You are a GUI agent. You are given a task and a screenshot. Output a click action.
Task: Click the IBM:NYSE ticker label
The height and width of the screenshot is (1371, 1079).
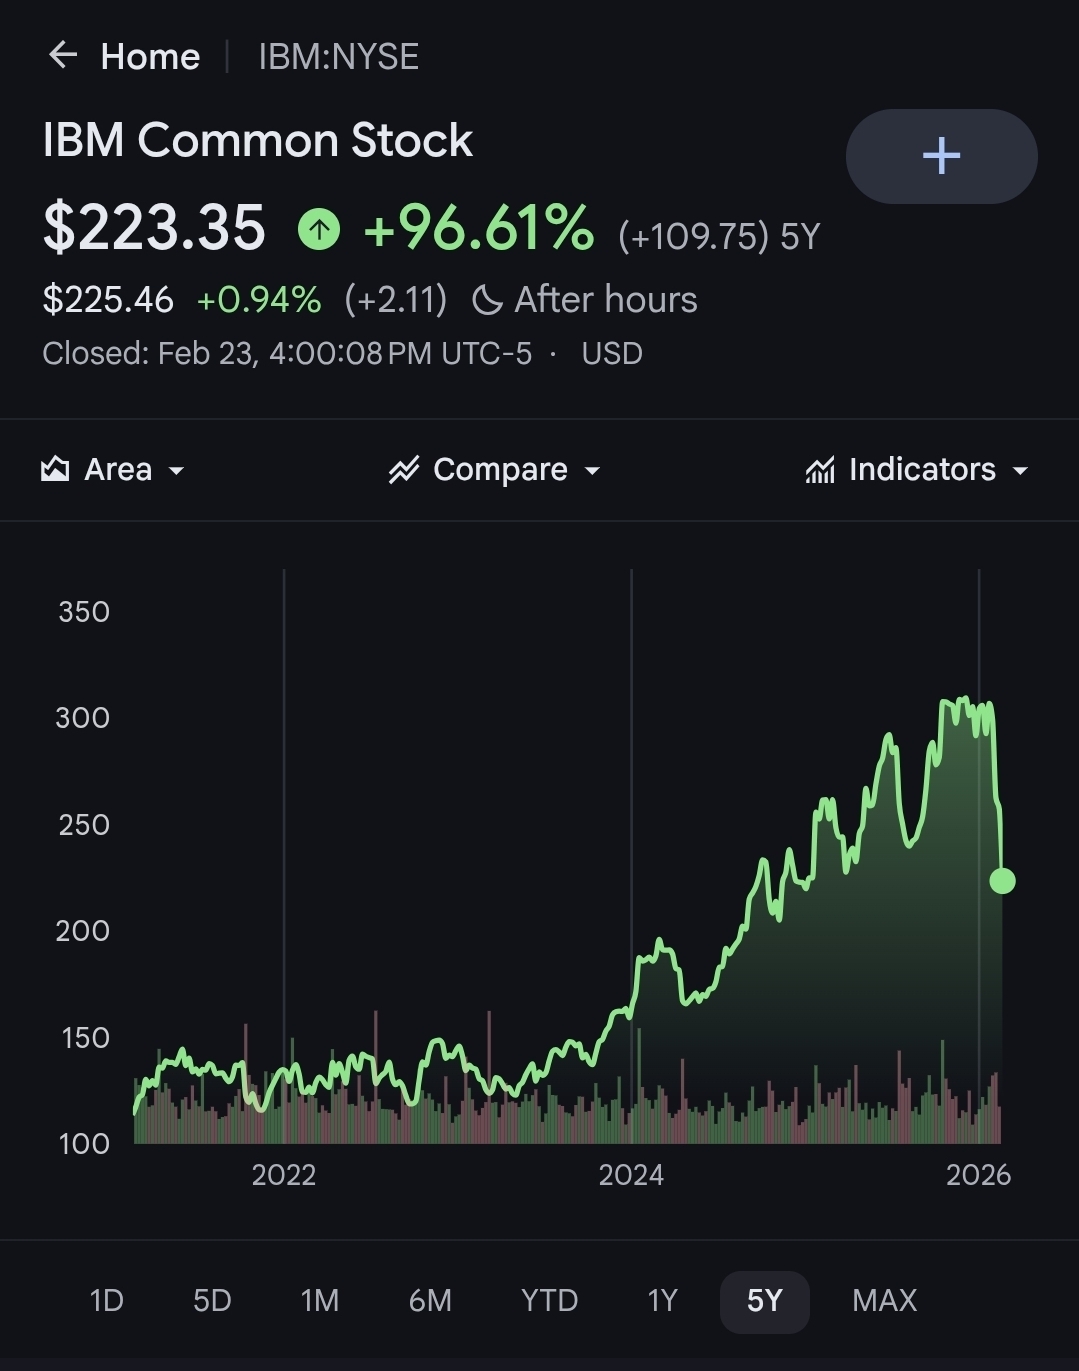point(338,57)
